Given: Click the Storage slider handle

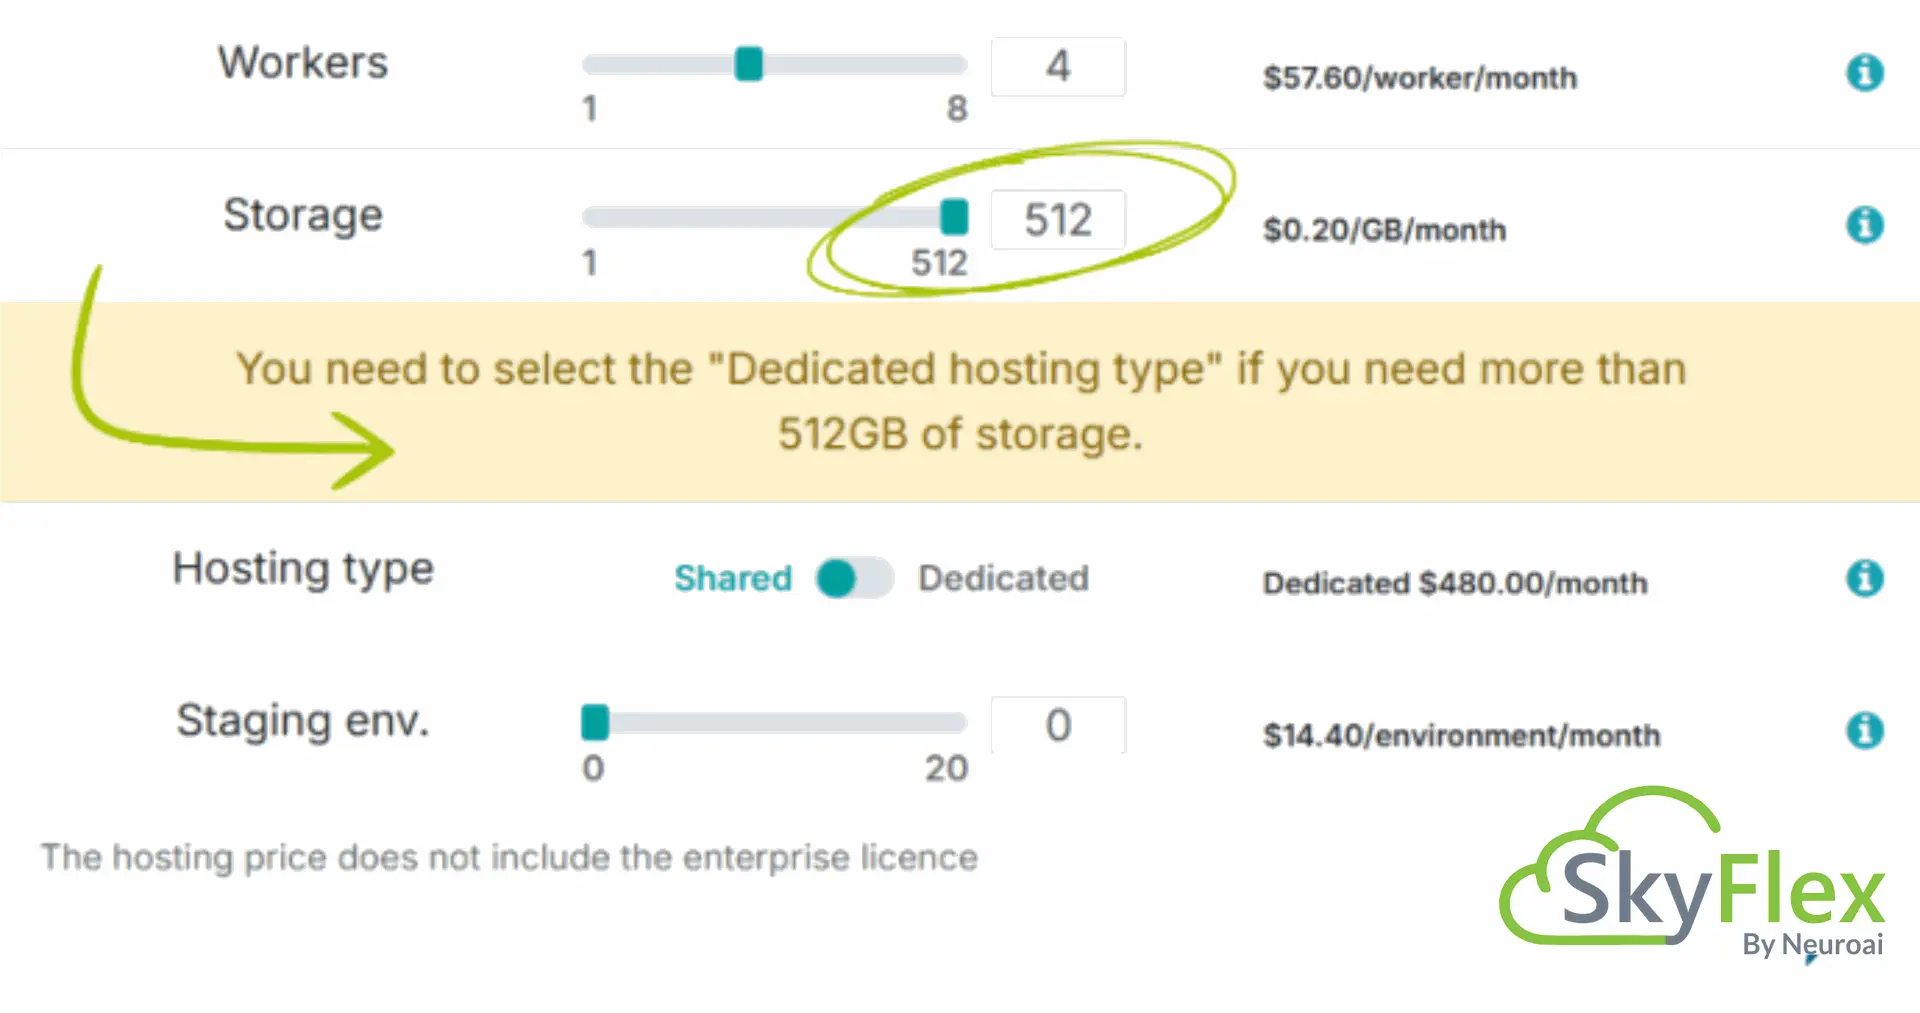Looking at the screenshot, I should click(954, 216).
